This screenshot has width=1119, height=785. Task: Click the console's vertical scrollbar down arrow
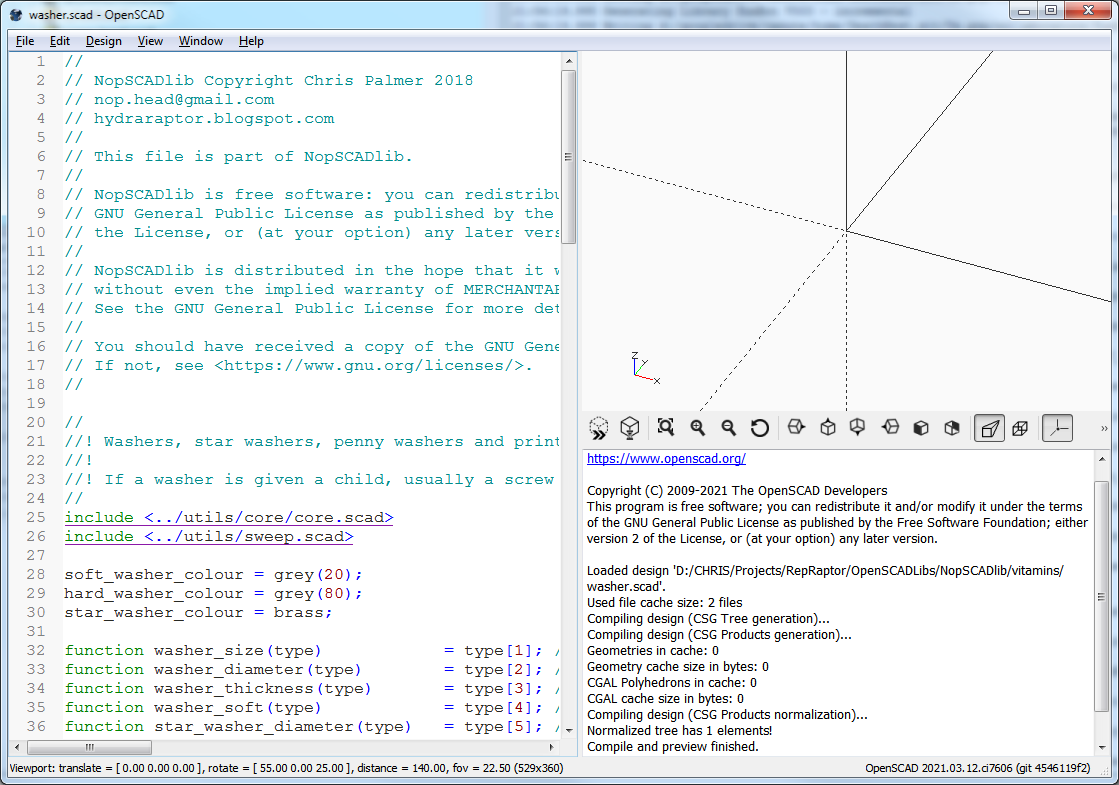pyautogui.click(x=1102, y=747)
